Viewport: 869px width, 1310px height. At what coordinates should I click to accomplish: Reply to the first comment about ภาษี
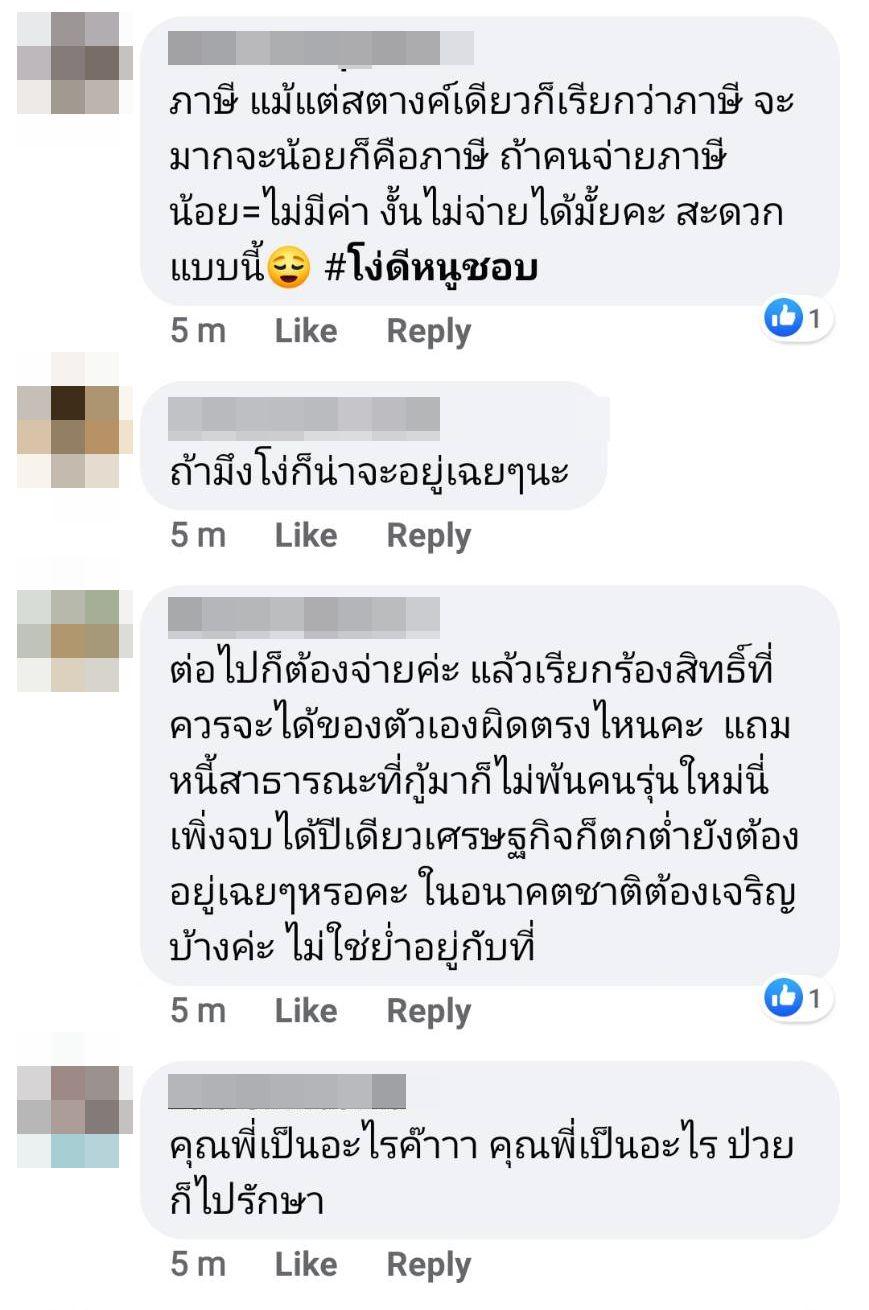[428, 332]
